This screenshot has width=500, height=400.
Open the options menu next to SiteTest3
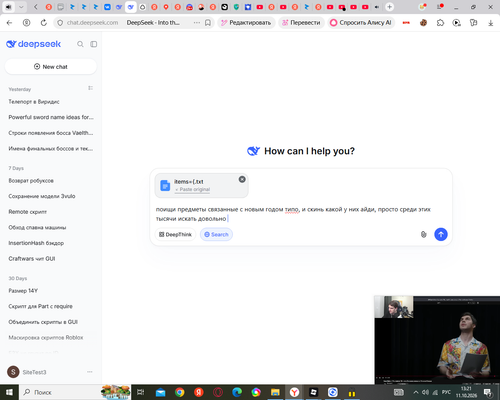coord(90,372)
